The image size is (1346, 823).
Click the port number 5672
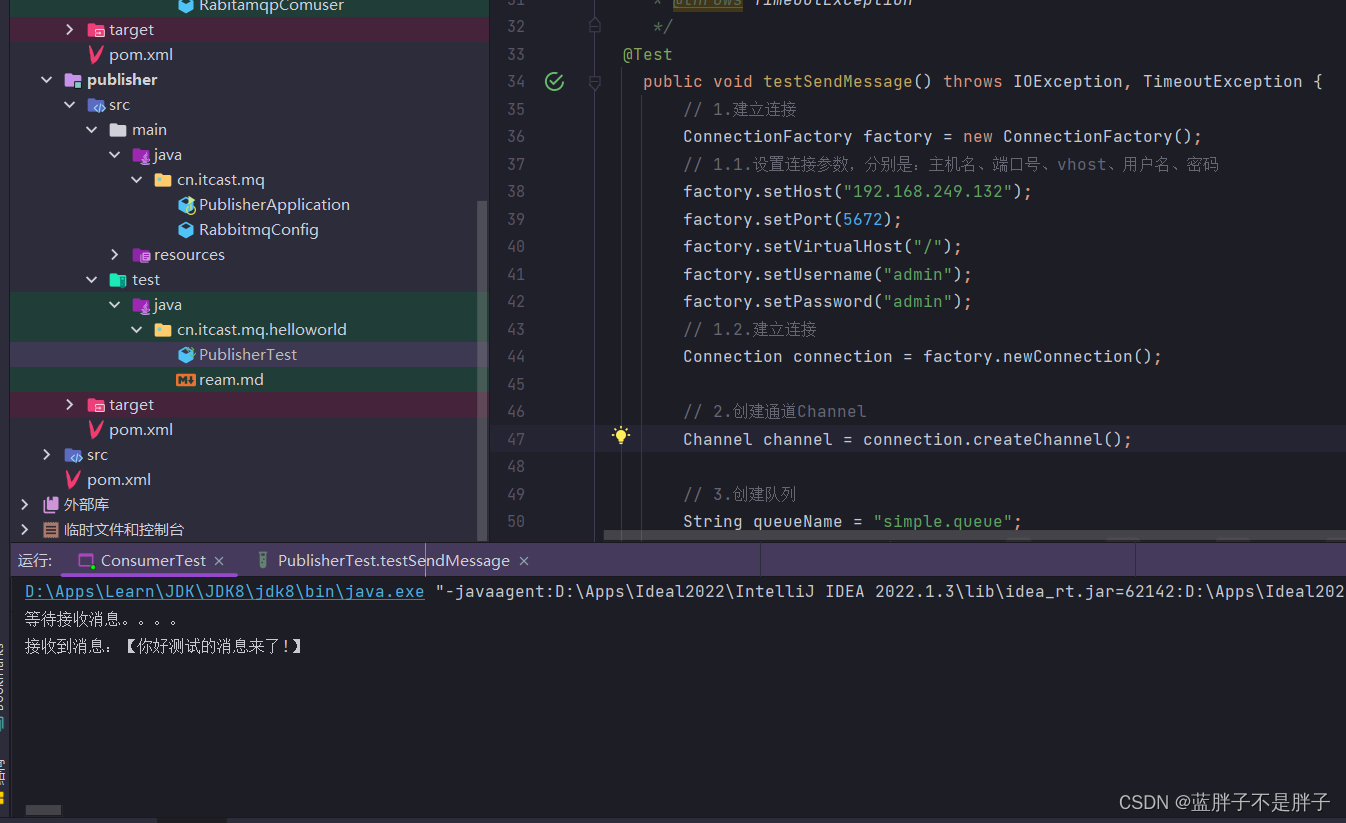(863, 219)
